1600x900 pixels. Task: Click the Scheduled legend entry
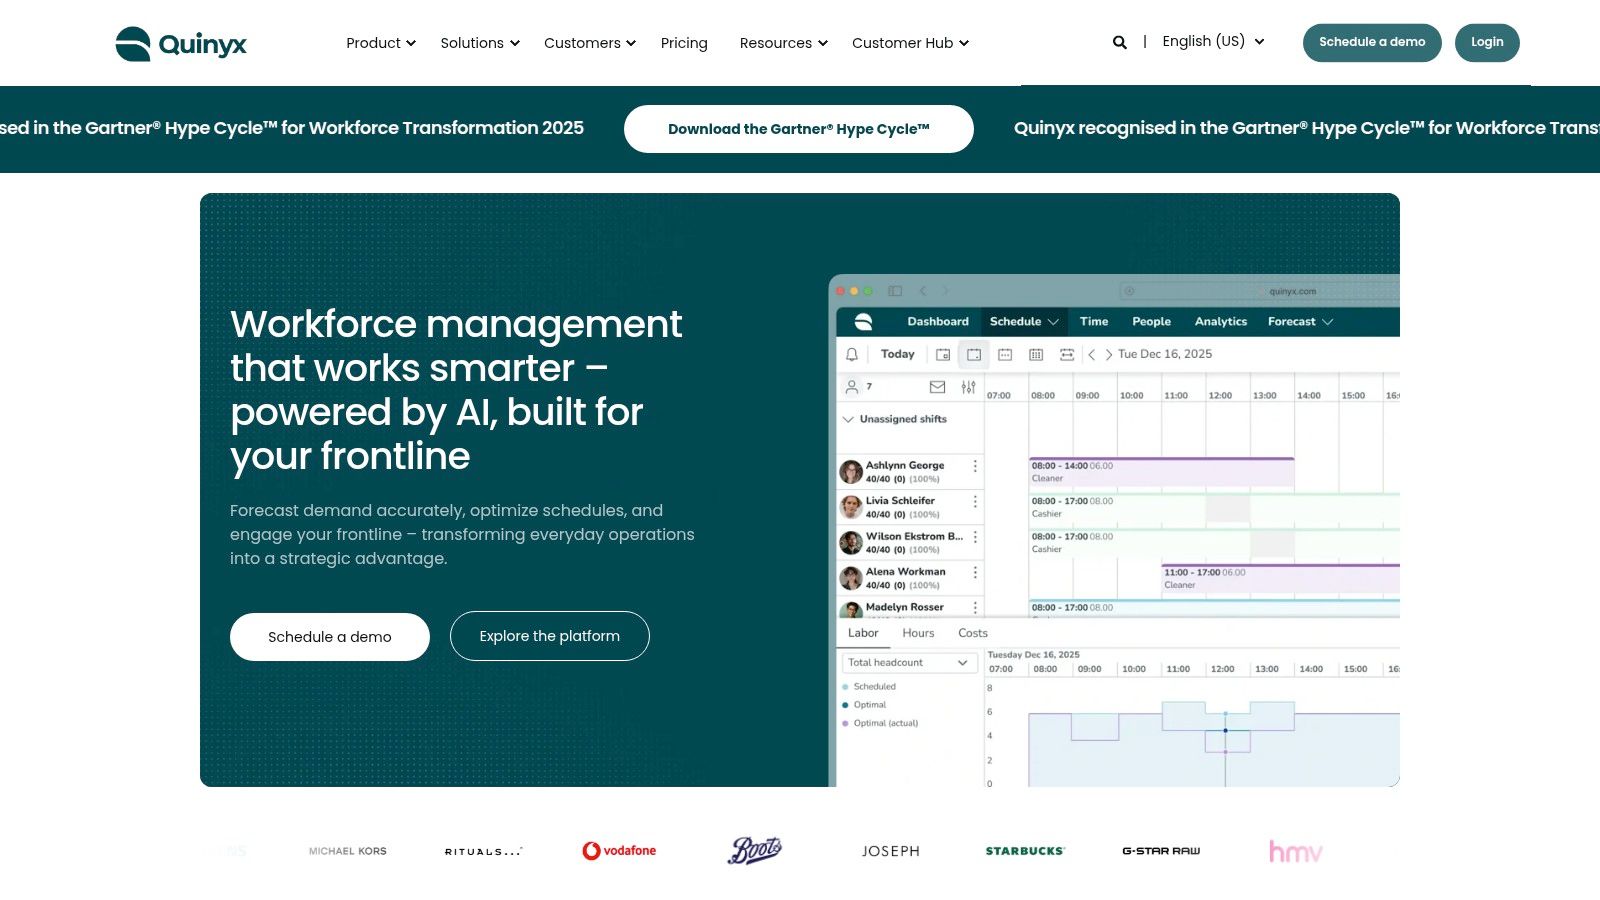pyautogui.click(x=870, y=687)
